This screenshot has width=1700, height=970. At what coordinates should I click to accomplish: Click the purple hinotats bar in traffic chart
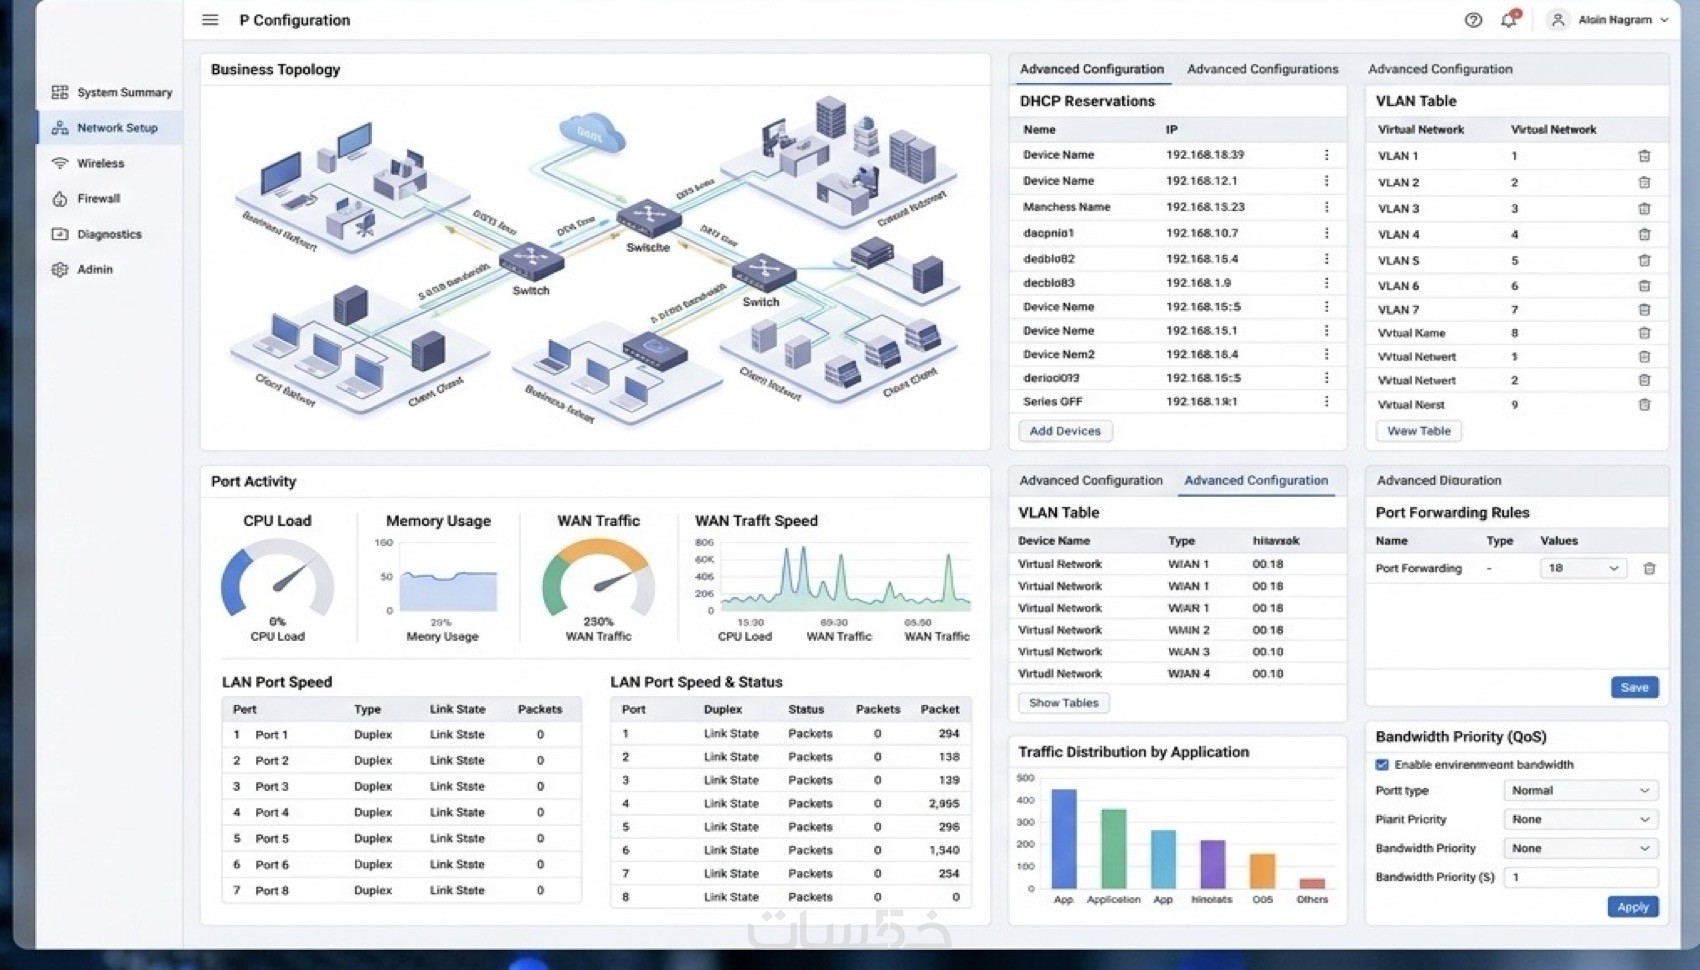click(x=1212, y=864)
